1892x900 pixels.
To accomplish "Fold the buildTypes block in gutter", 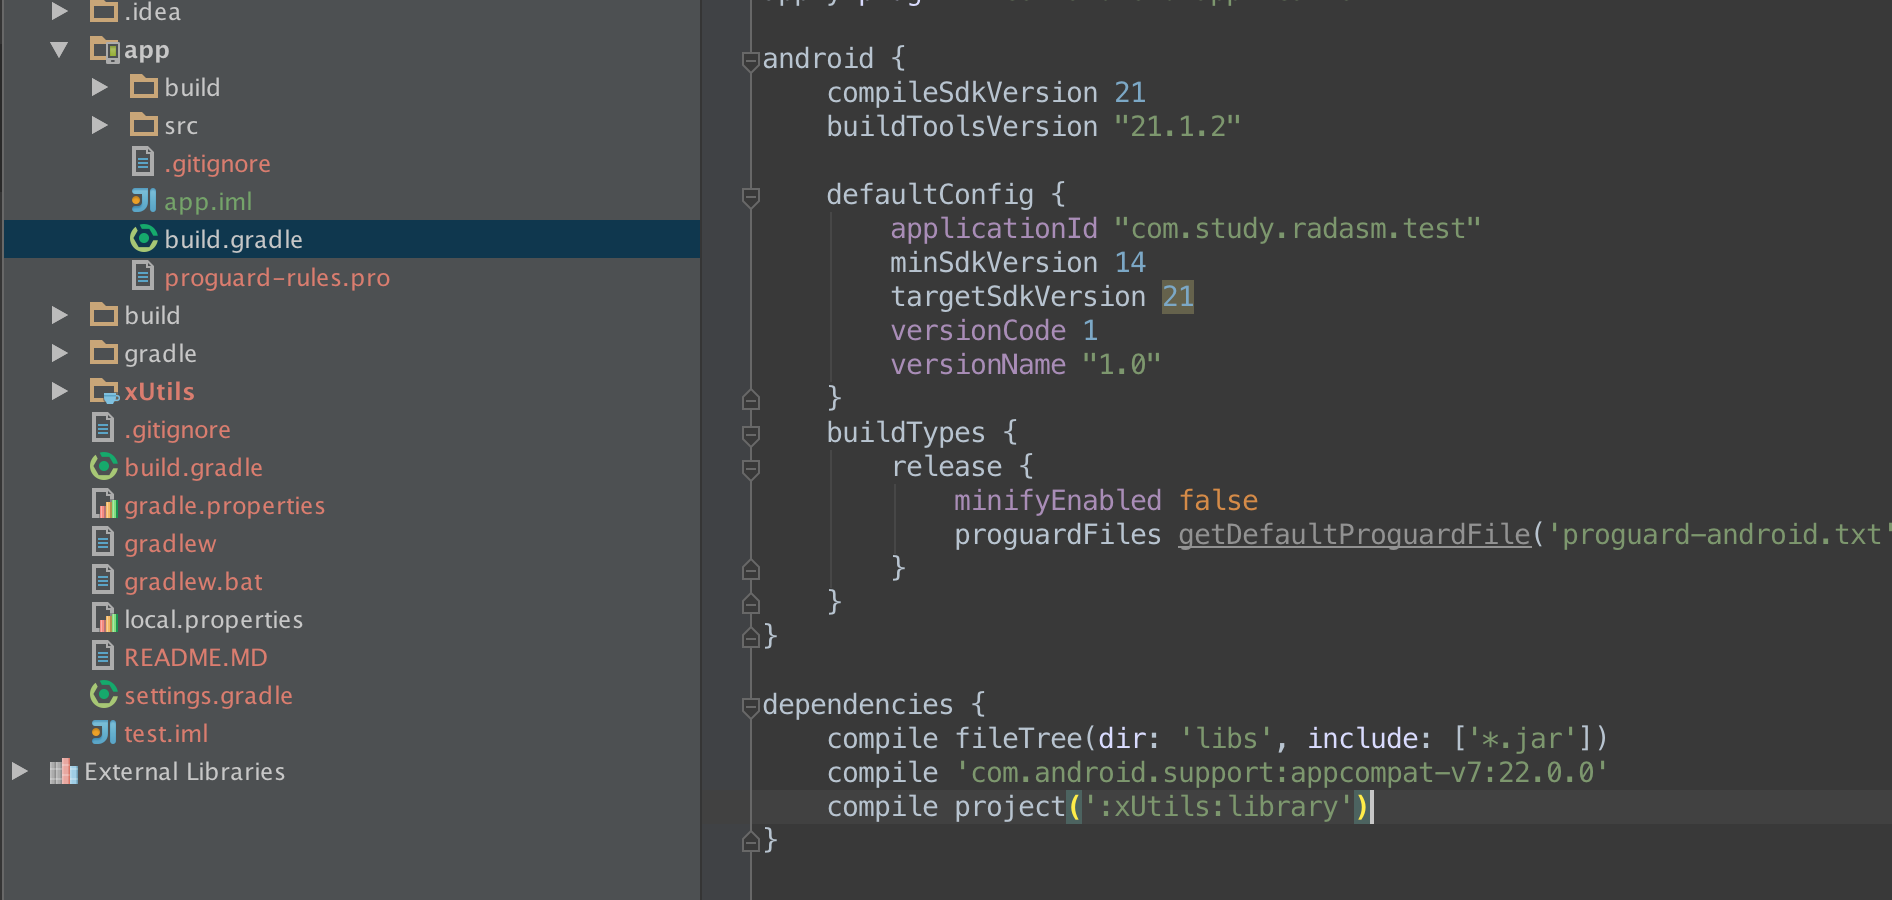I will point(751,435).
